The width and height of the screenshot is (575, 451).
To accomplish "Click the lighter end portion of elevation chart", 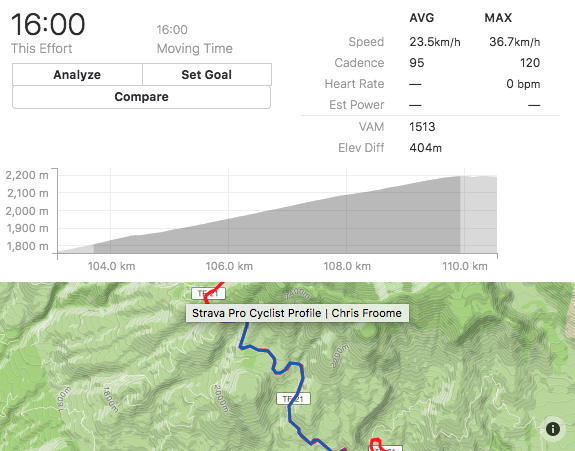I will click(479, 214).
